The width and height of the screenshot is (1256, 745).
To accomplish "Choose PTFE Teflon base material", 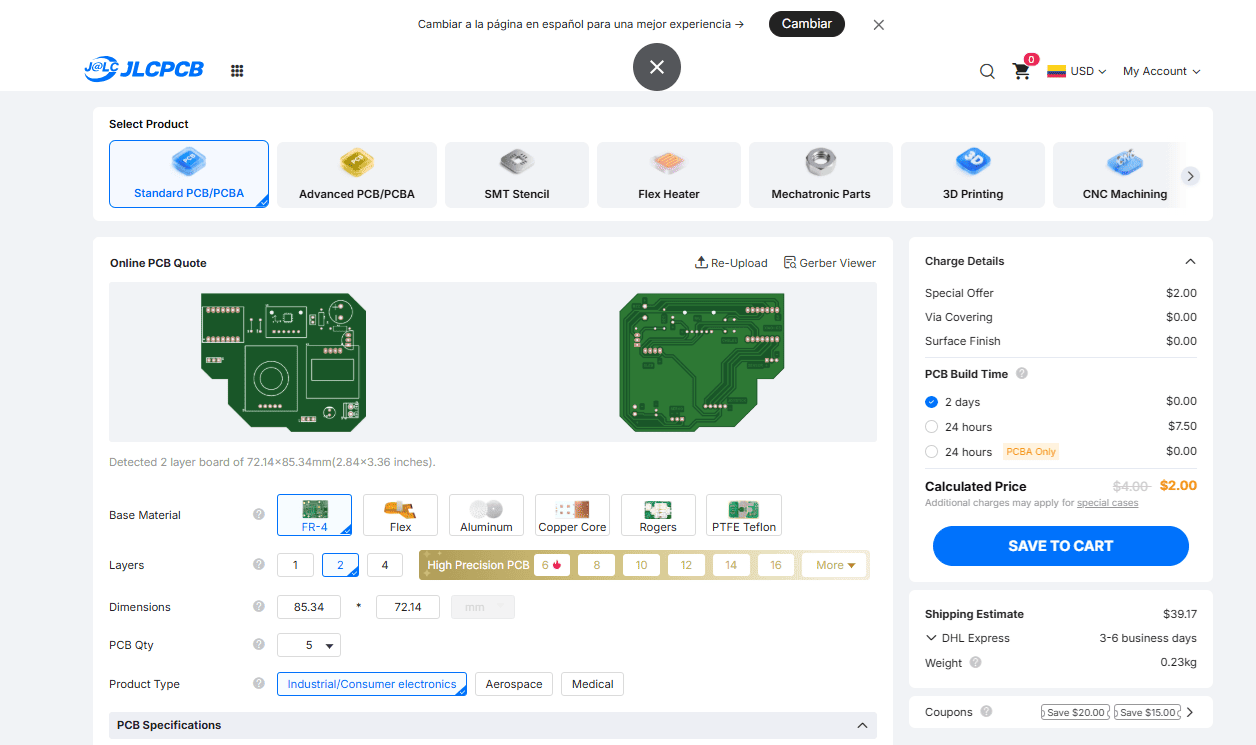I will [x=744, y=515].
